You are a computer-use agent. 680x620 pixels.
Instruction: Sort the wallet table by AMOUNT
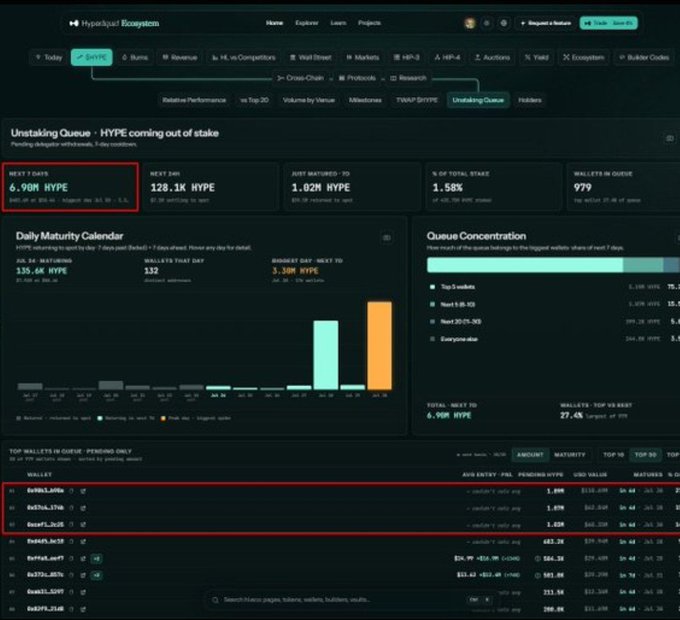[x=530, y=454]
